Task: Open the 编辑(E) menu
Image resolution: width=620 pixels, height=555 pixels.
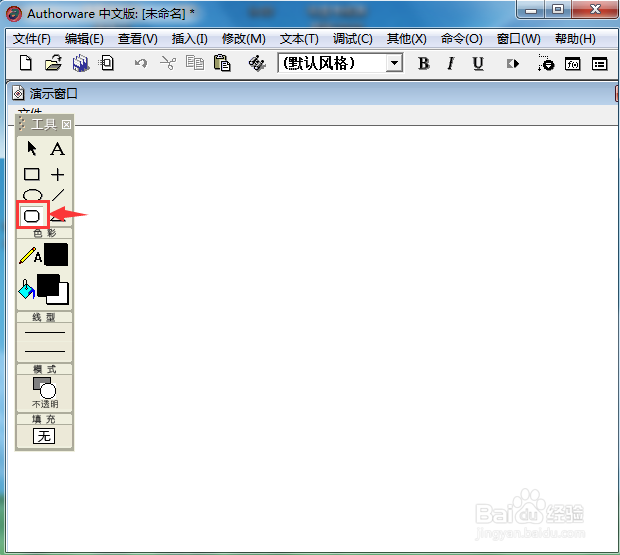Action: click(84, 39)
